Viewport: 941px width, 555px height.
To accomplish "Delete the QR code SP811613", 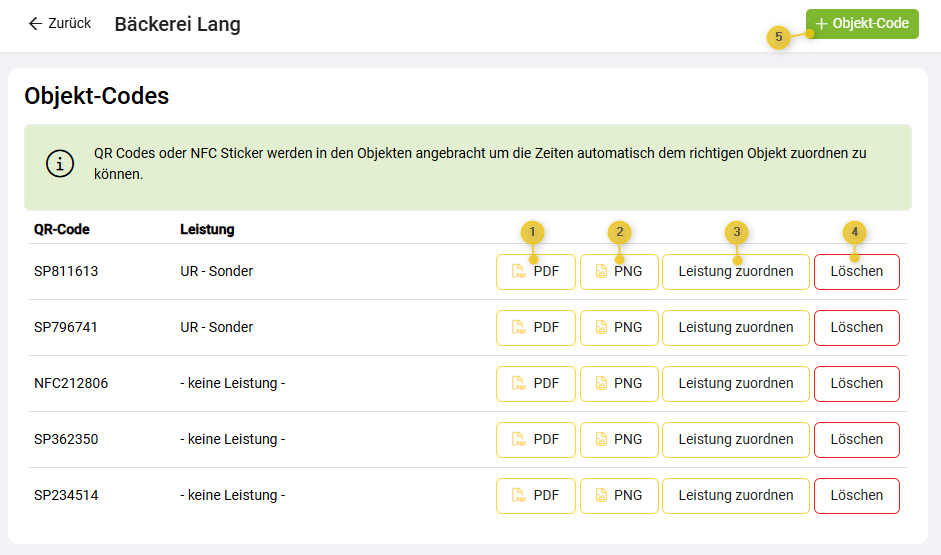I will (857, 272).
